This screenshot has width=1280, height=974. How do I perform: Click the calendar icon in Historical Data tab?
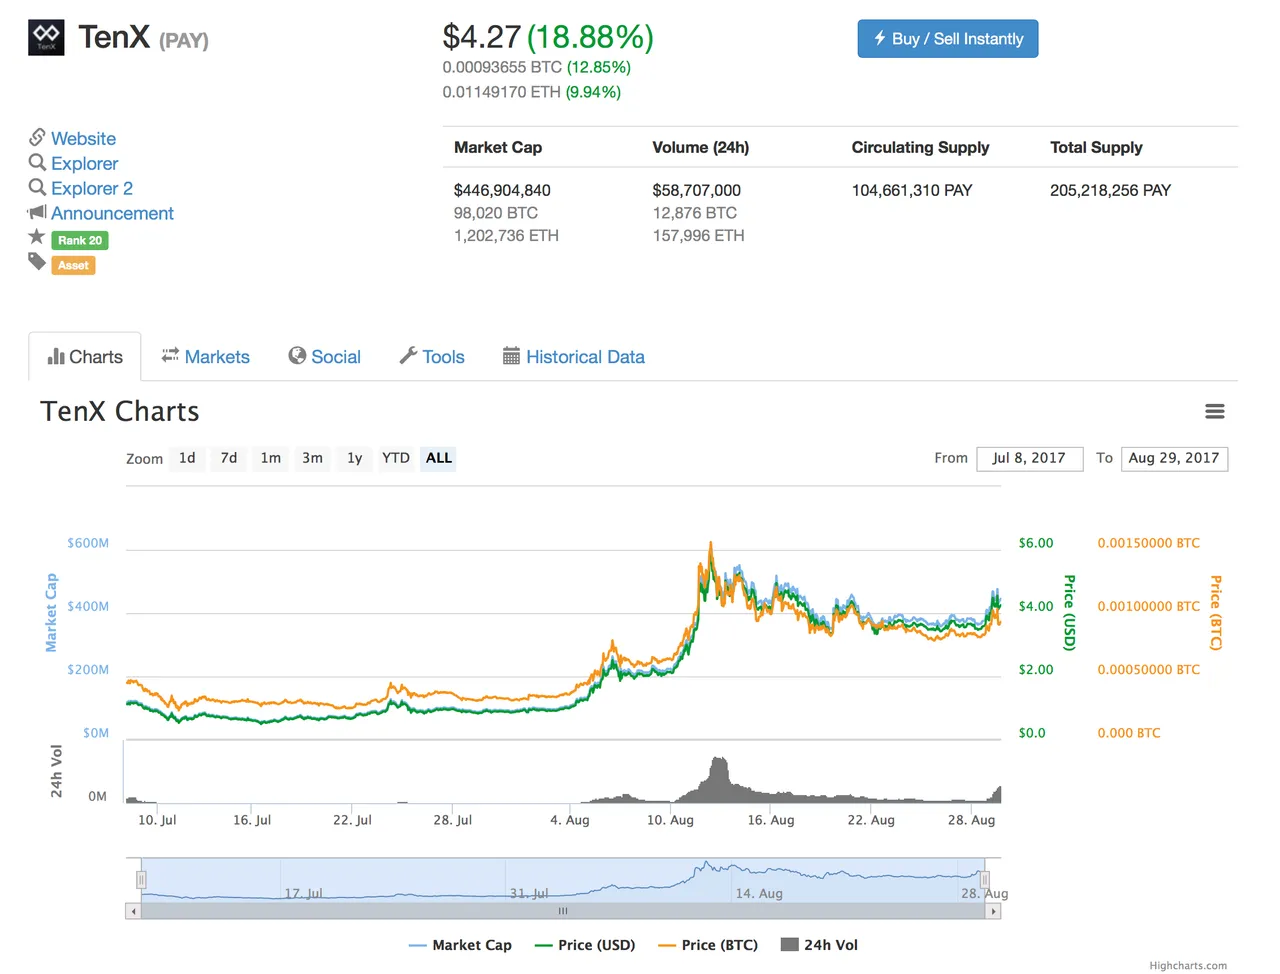tap(511, 356)
